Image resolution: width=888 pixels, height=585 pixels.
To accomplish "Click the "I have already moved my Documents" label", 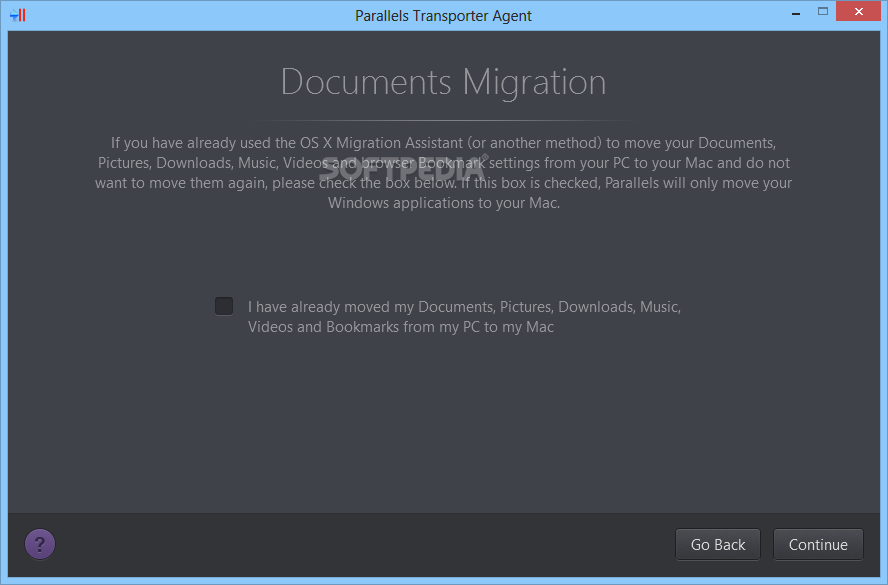I will [x=464, y=317].
